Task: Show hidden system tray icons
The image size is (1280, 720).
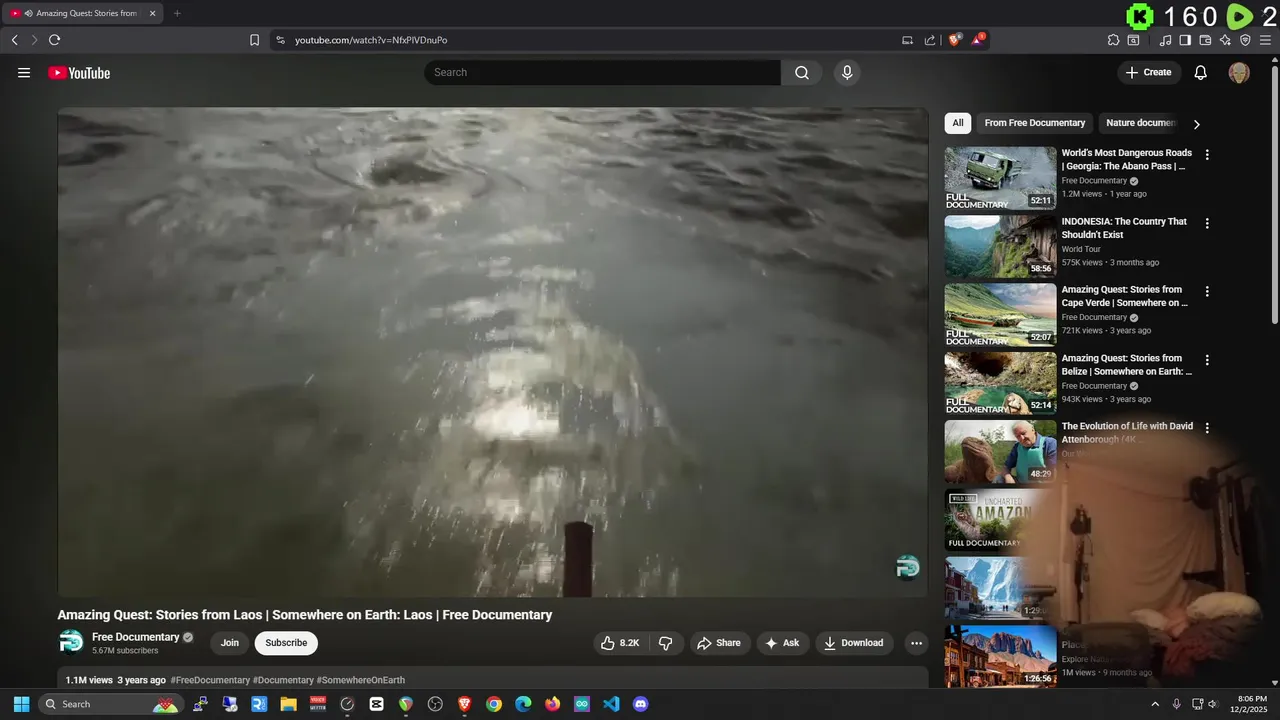Action: pyautogui.click(x=1155, y=704)
